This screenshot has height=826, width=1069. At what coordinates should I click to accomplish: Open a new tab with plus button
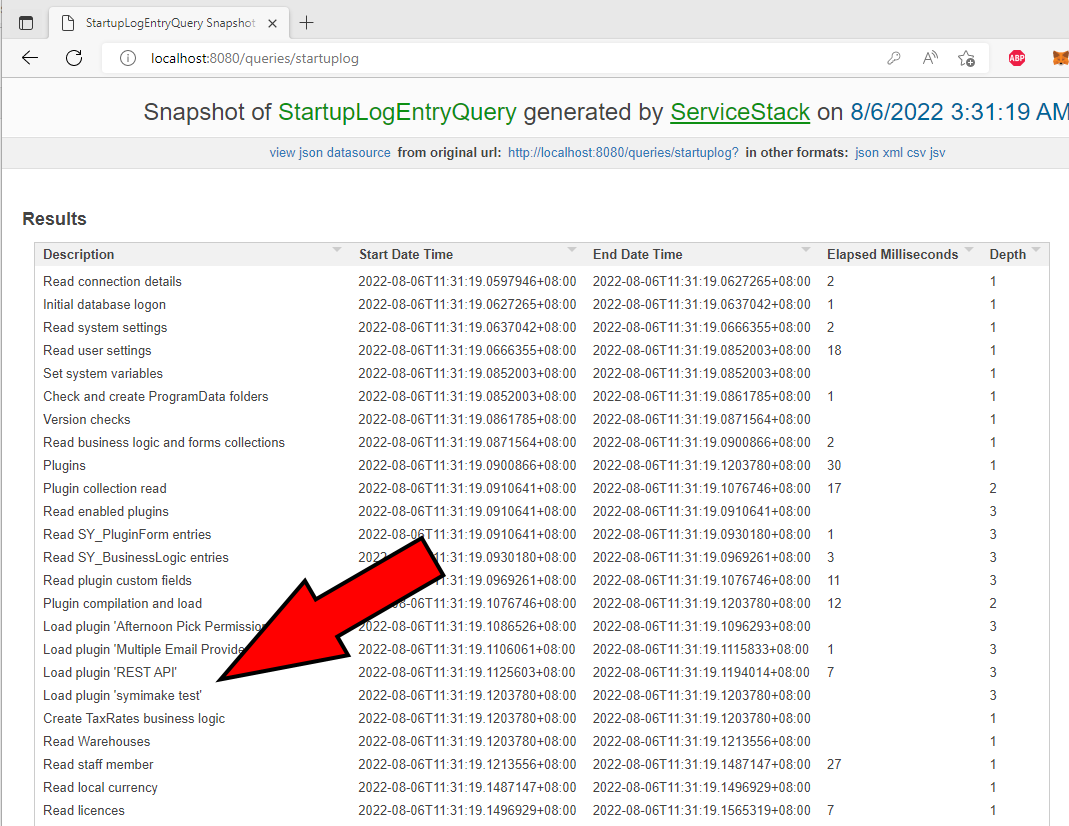coord(307,22)
